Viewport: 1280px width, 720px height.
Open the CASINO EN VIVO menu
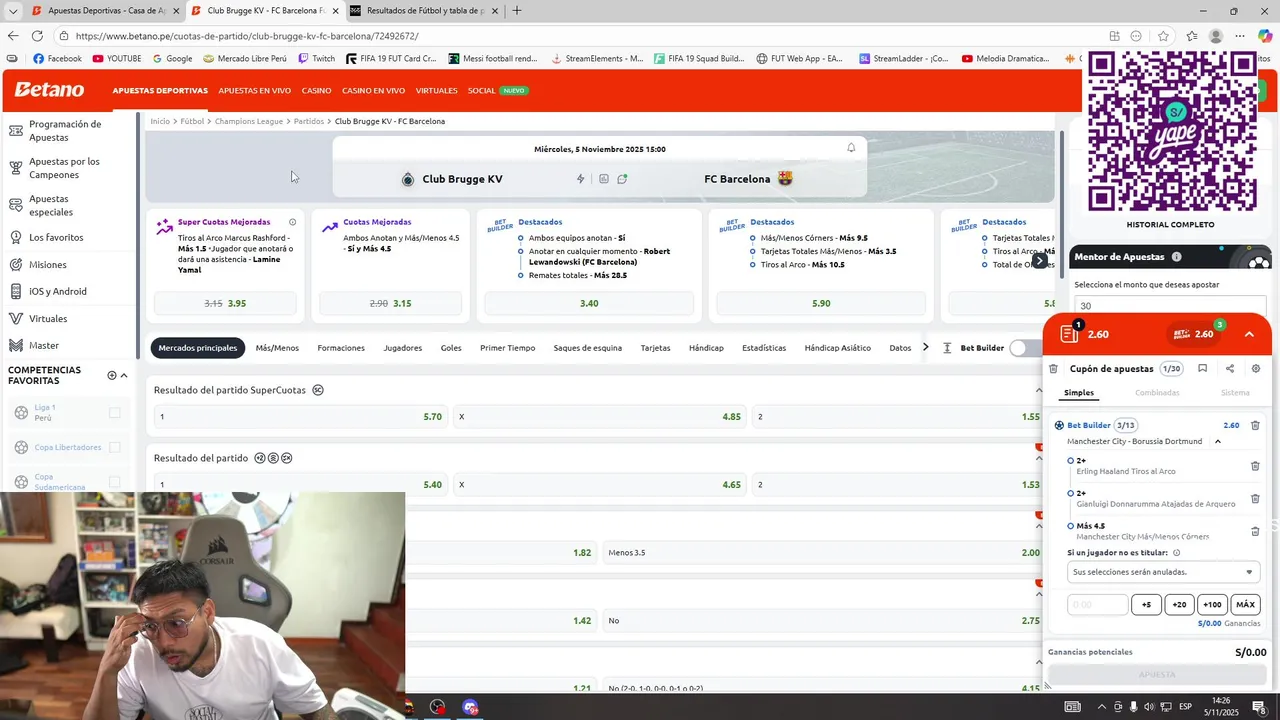(374, 90)
